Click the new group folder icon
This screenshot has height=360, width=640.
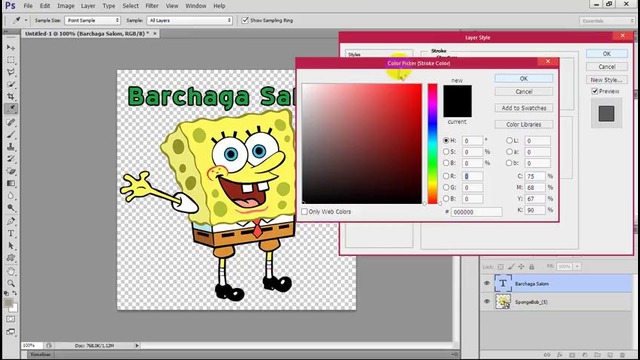(x=597, y=355)
